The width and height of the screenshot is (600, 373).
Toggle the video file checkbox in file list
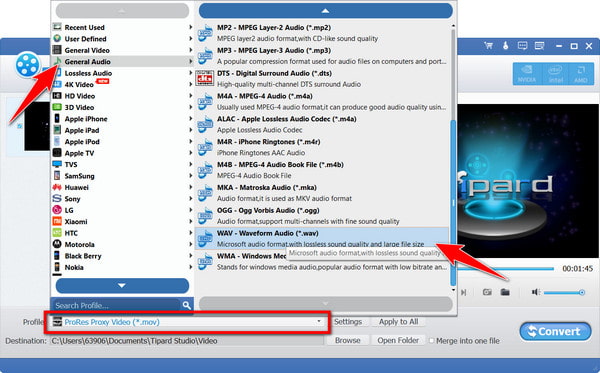click(x=20, y=126)
